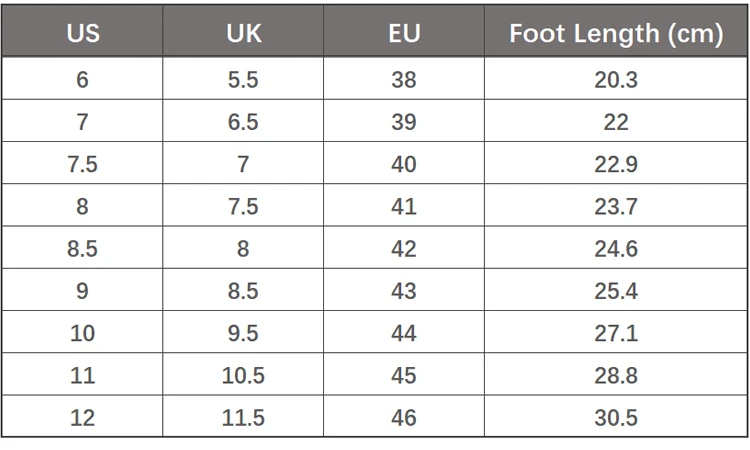Click the Foot Length (cm) header
750x450 pixels.
click(x=616, y=33)
